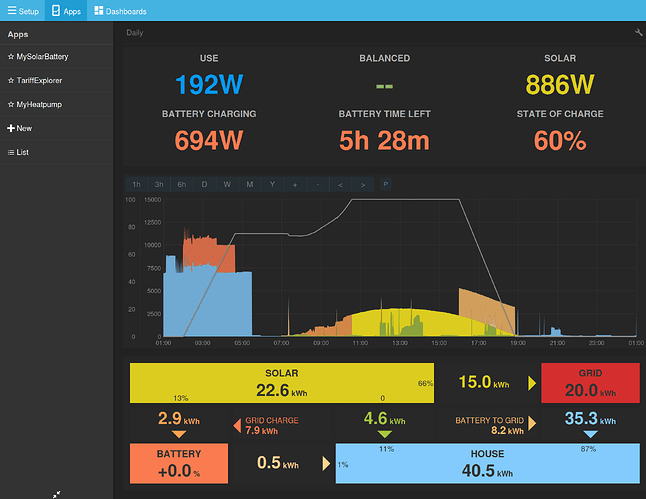The image size is (646, 499).
Task: Click New to create an app
Action: point(56,128)
